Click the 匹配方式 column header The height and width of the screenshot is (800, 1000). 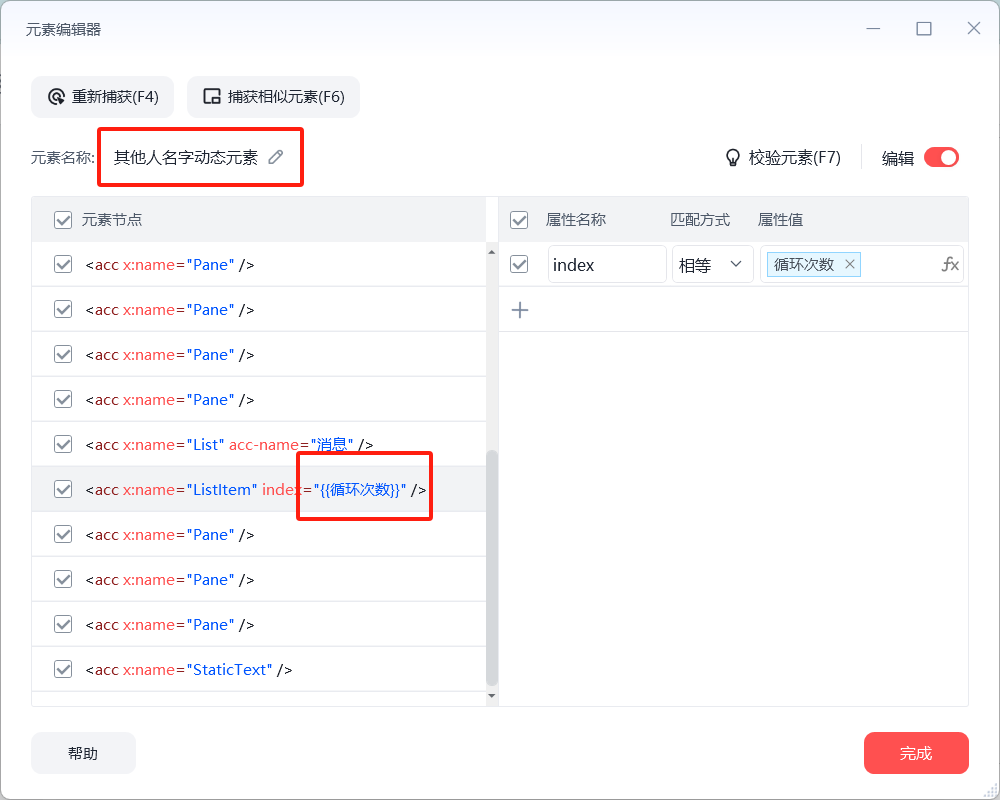700,220
